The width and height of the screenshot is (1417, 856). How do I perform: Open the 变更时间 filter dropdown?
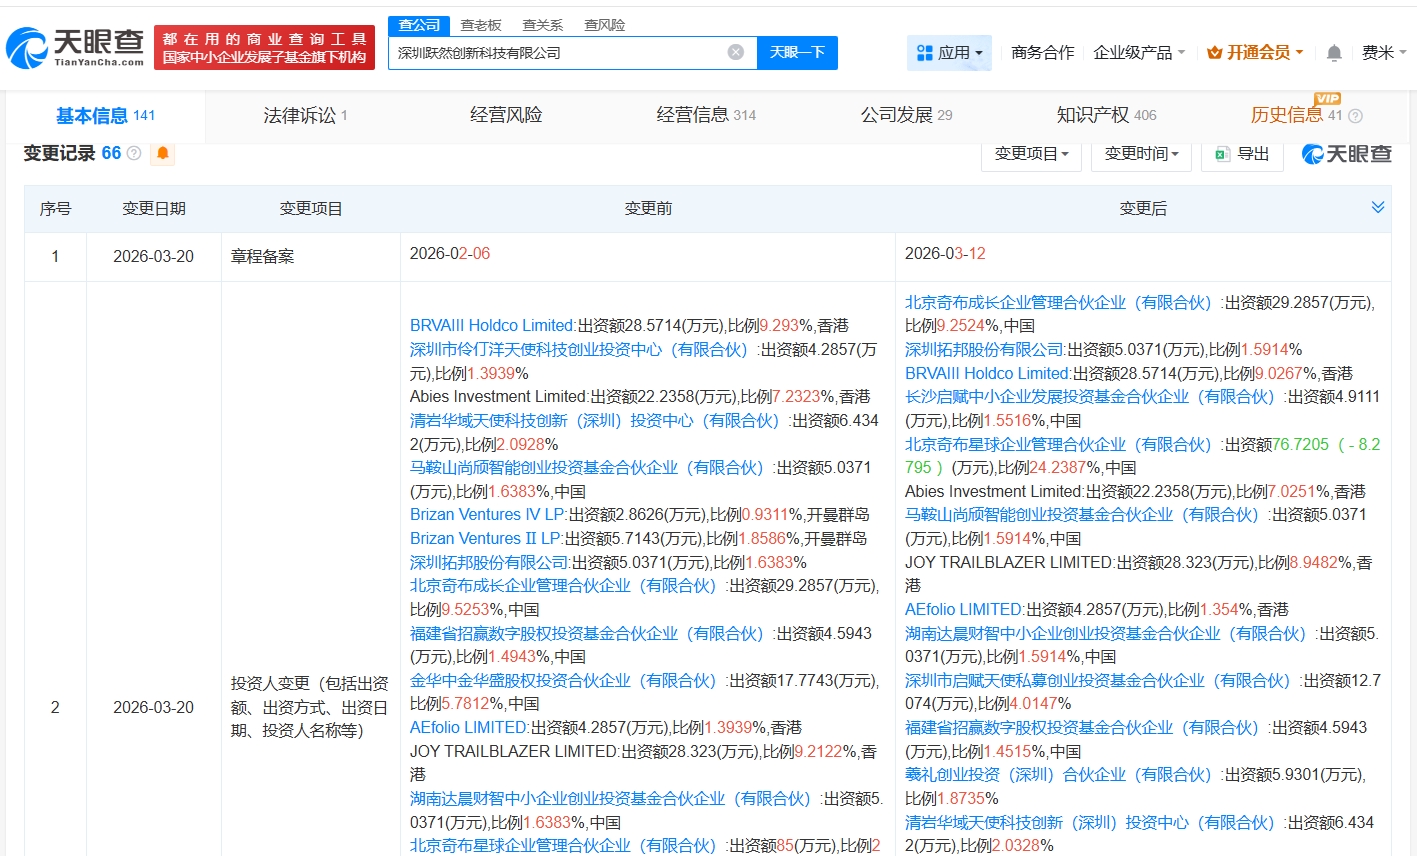1141,154
